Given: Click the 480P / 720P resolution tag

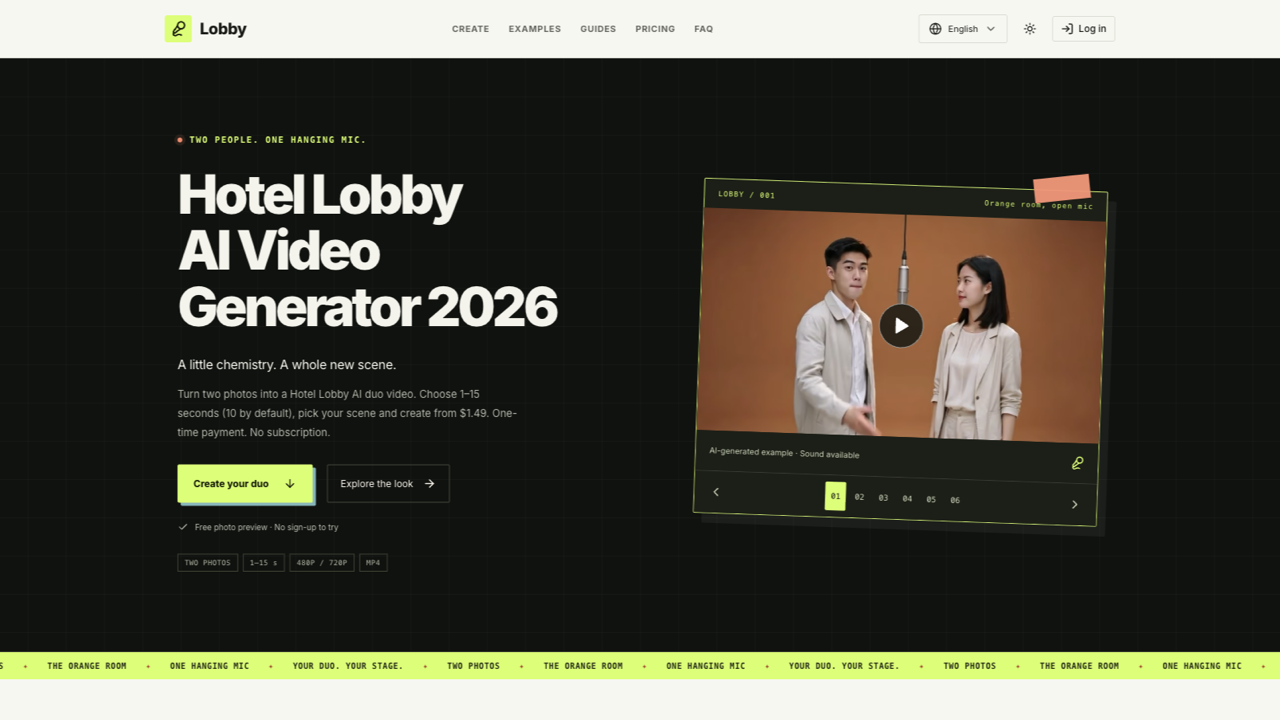Looking at the screenshot, I should pyautogui.click(x=322, y=563).
